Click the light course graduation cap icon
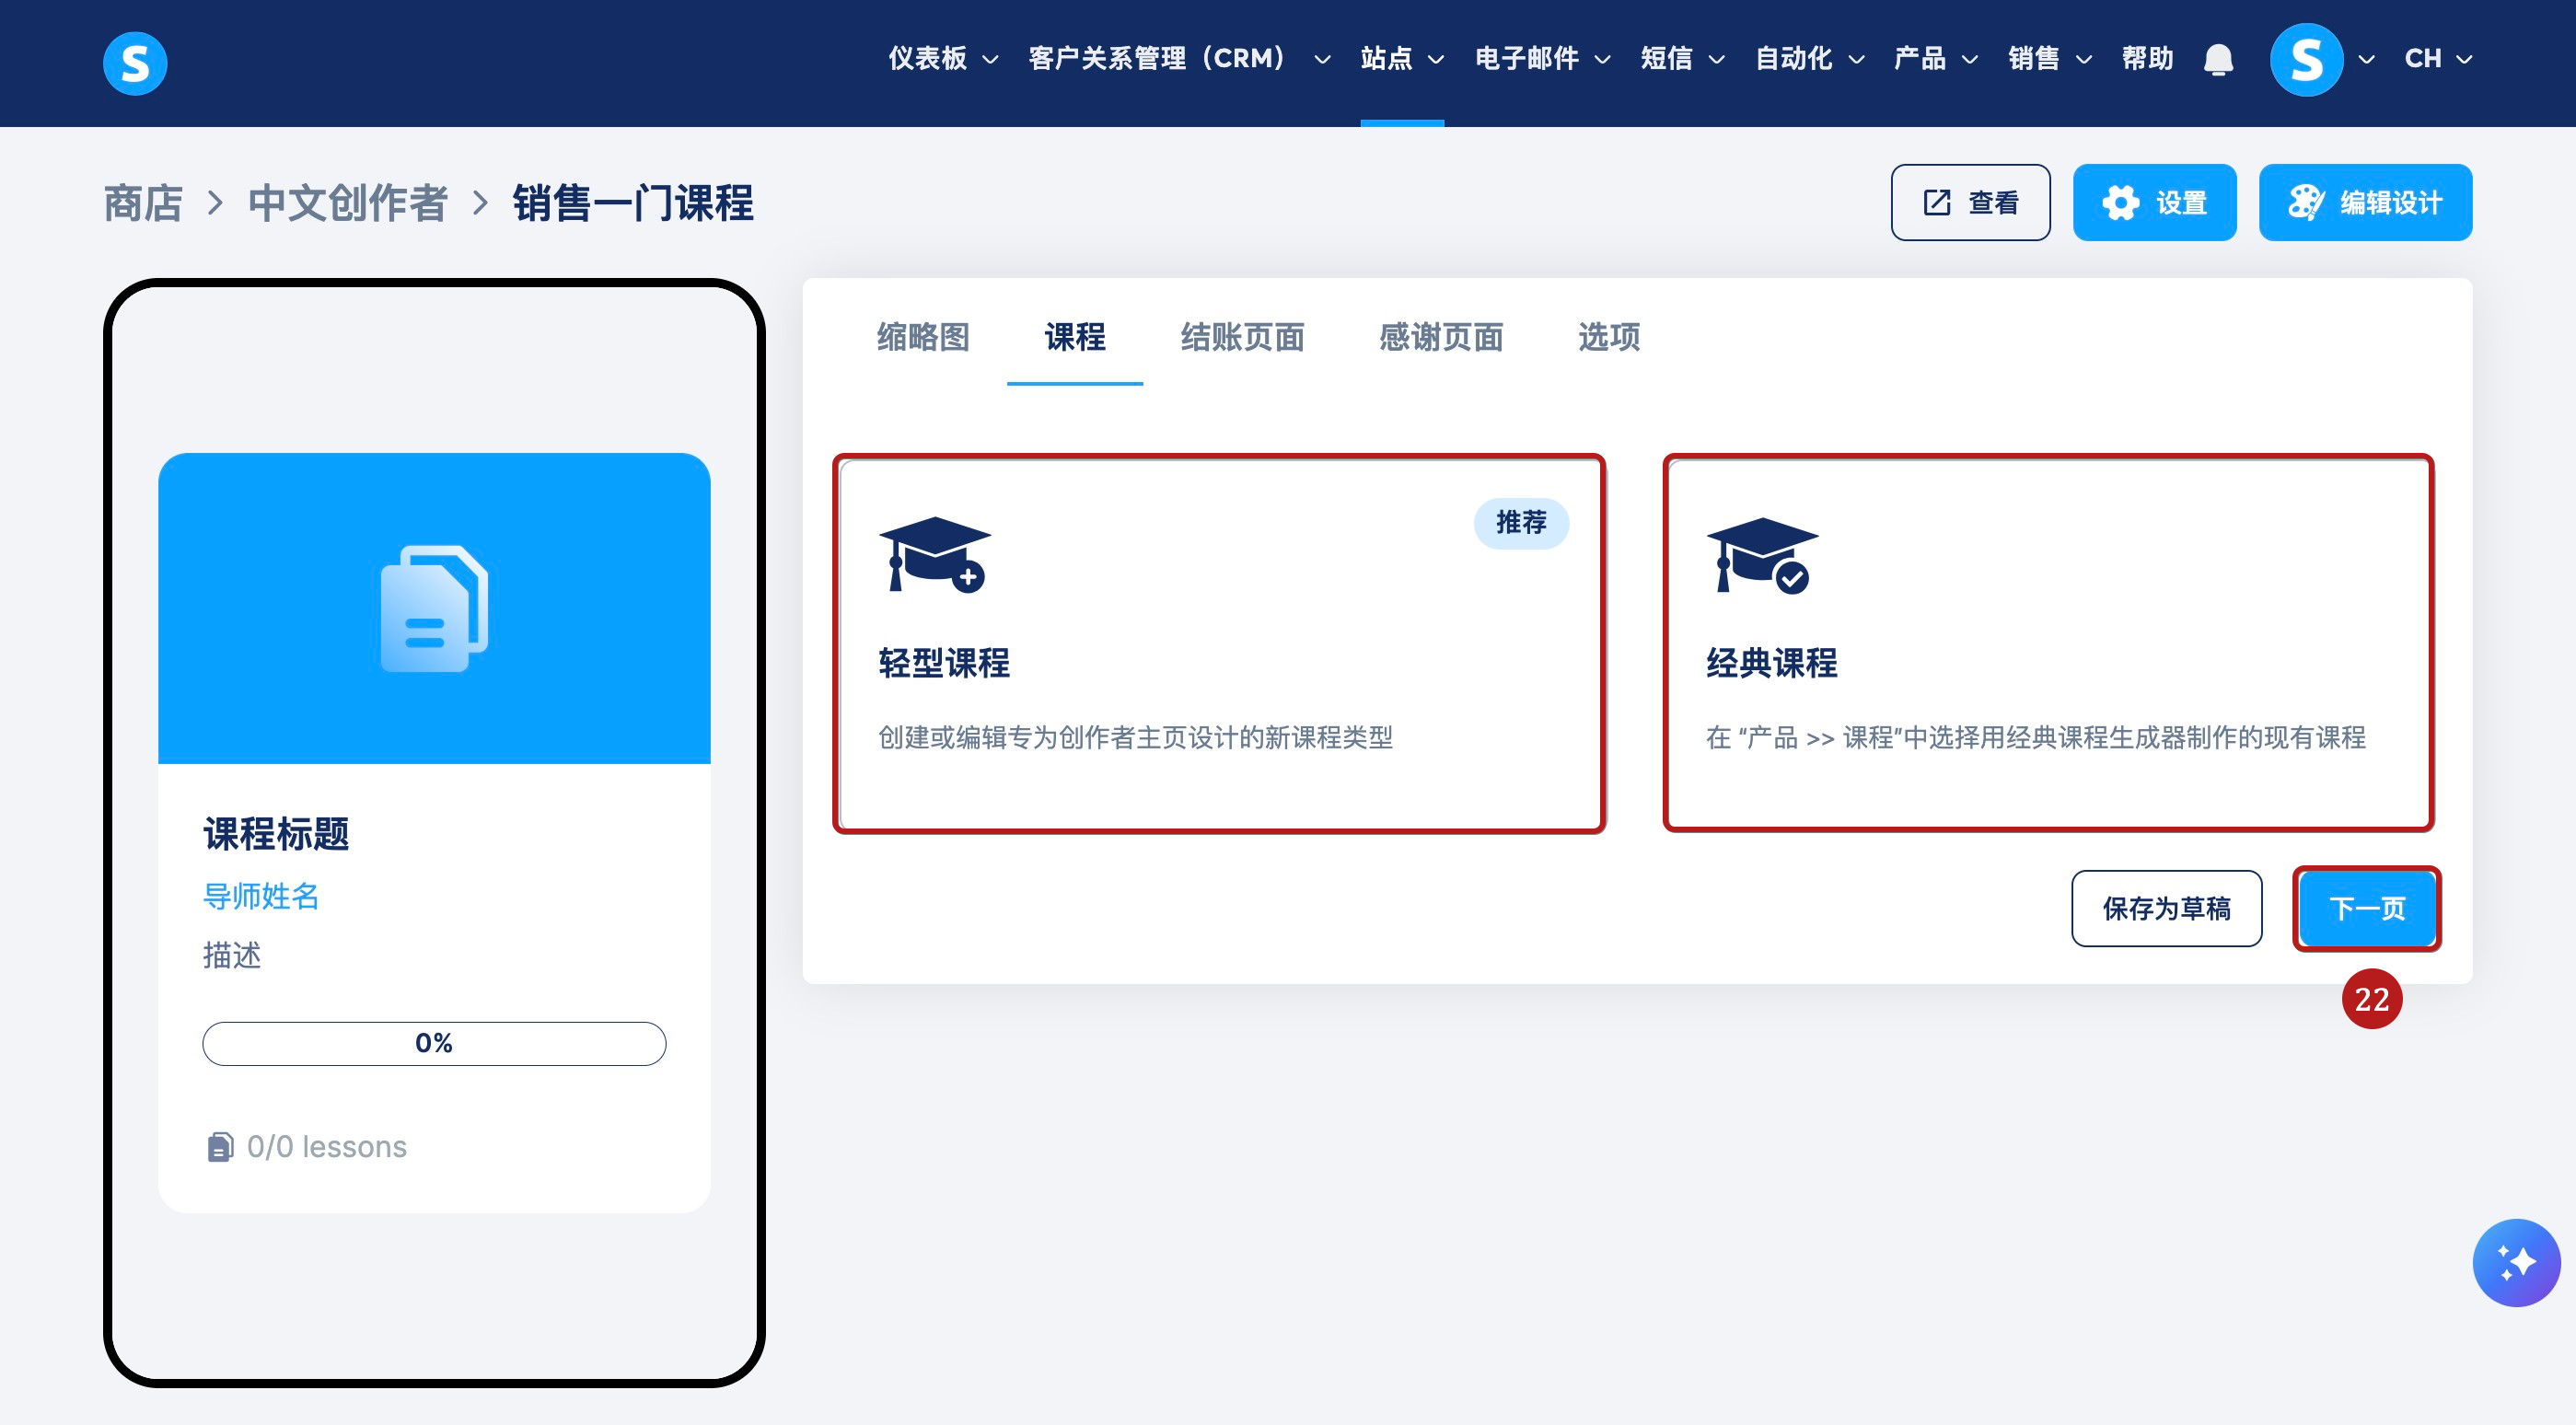This screenshot has width=2576, height=1425. pyautogui.click(x=934, y=555)
